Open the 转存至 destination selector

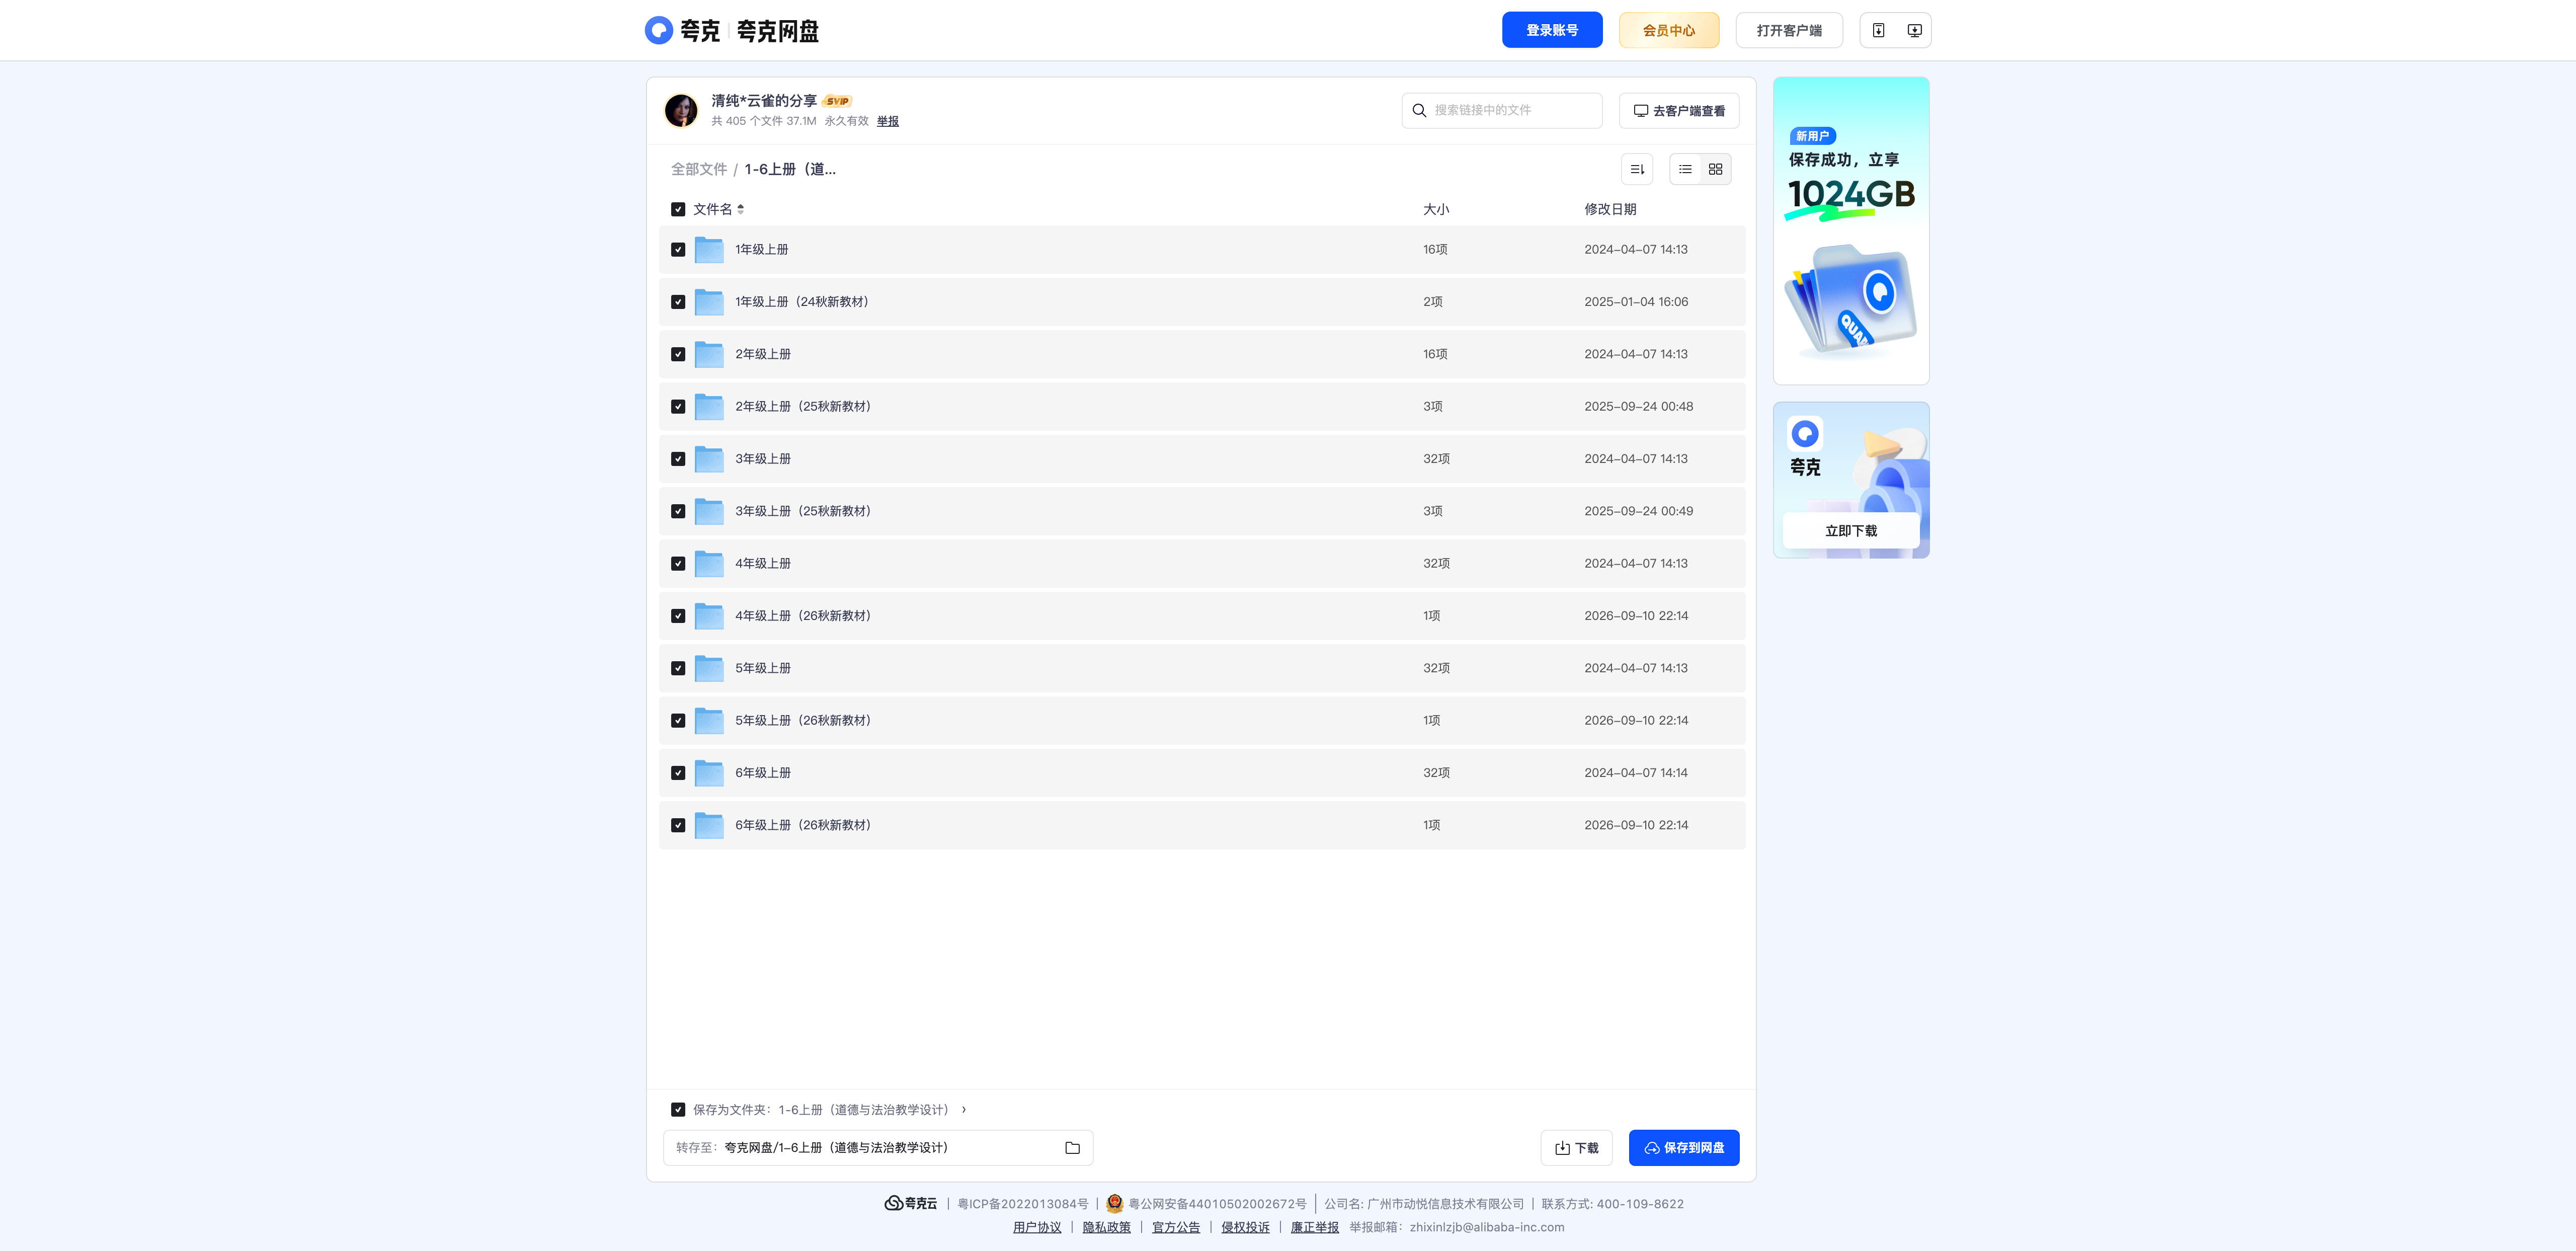point(877,1148)
